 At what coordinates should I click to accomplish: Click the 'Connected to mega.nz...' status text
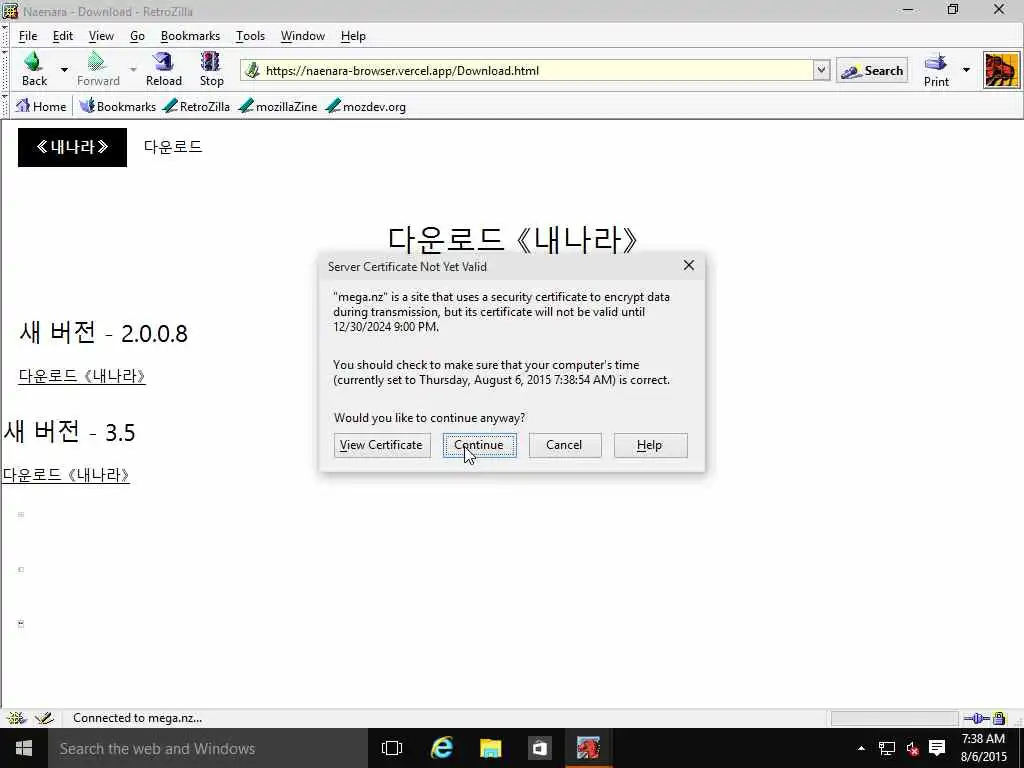point(137,718)
